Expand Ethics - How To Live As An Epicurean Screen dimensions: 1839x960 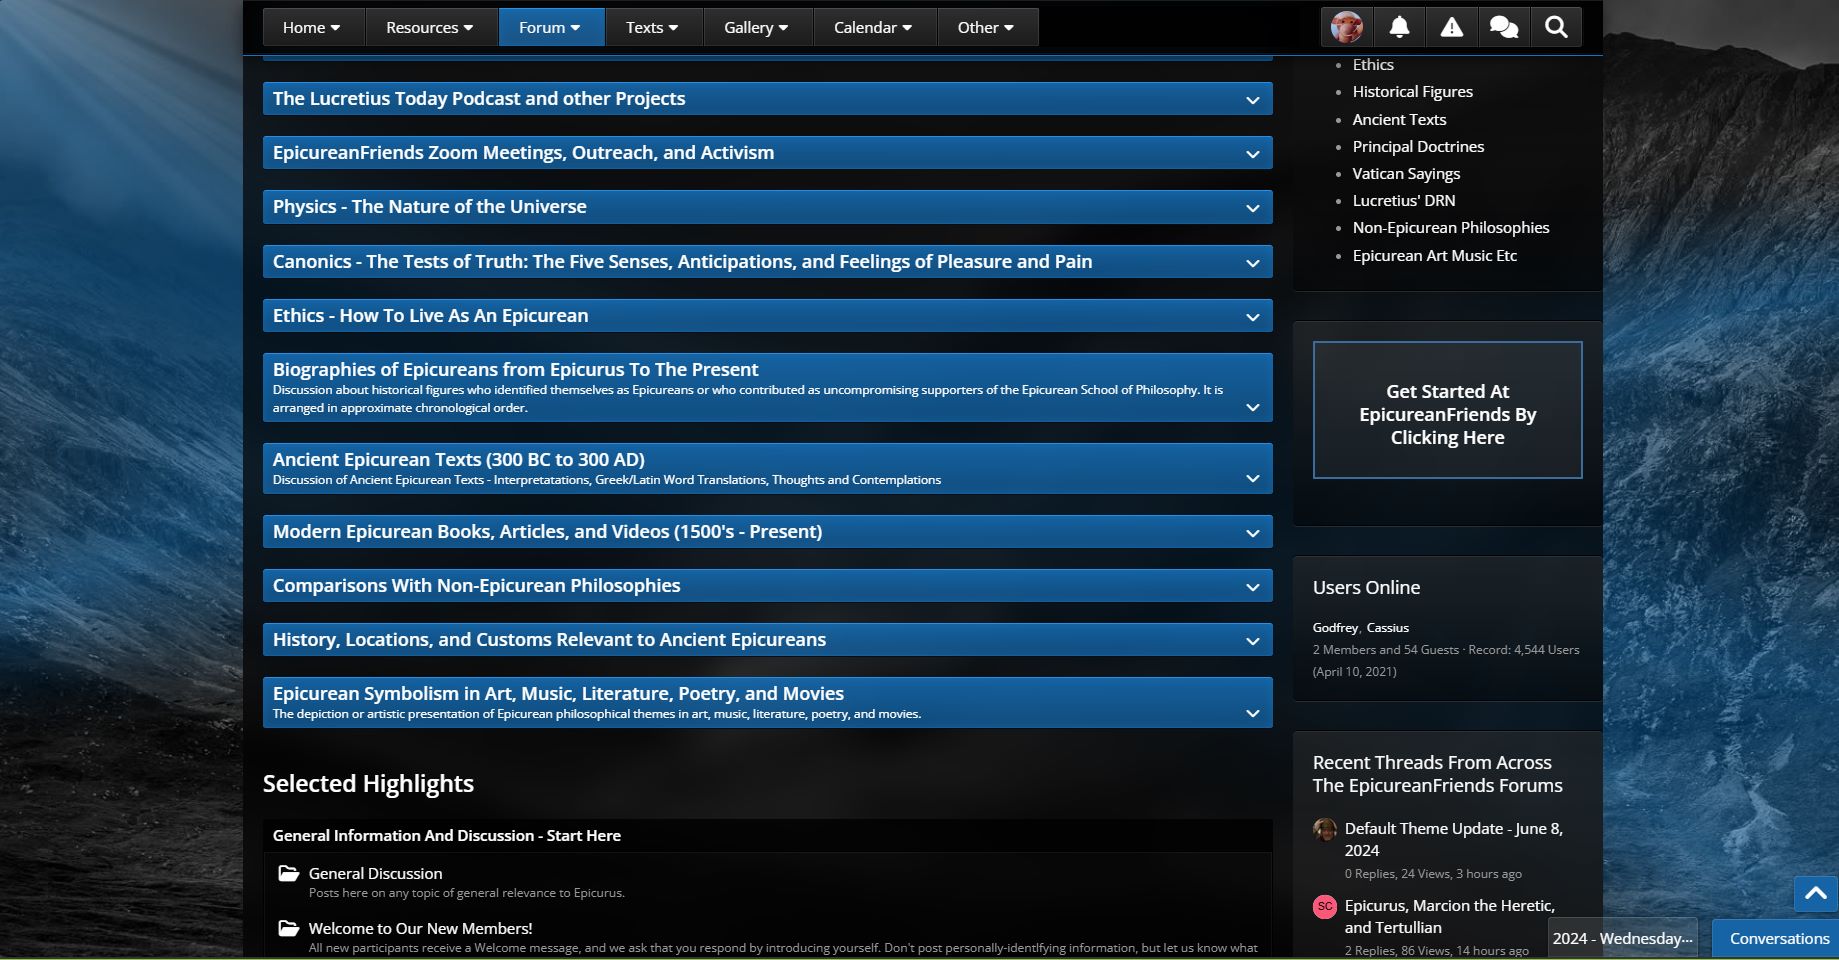coord(1252,317)
